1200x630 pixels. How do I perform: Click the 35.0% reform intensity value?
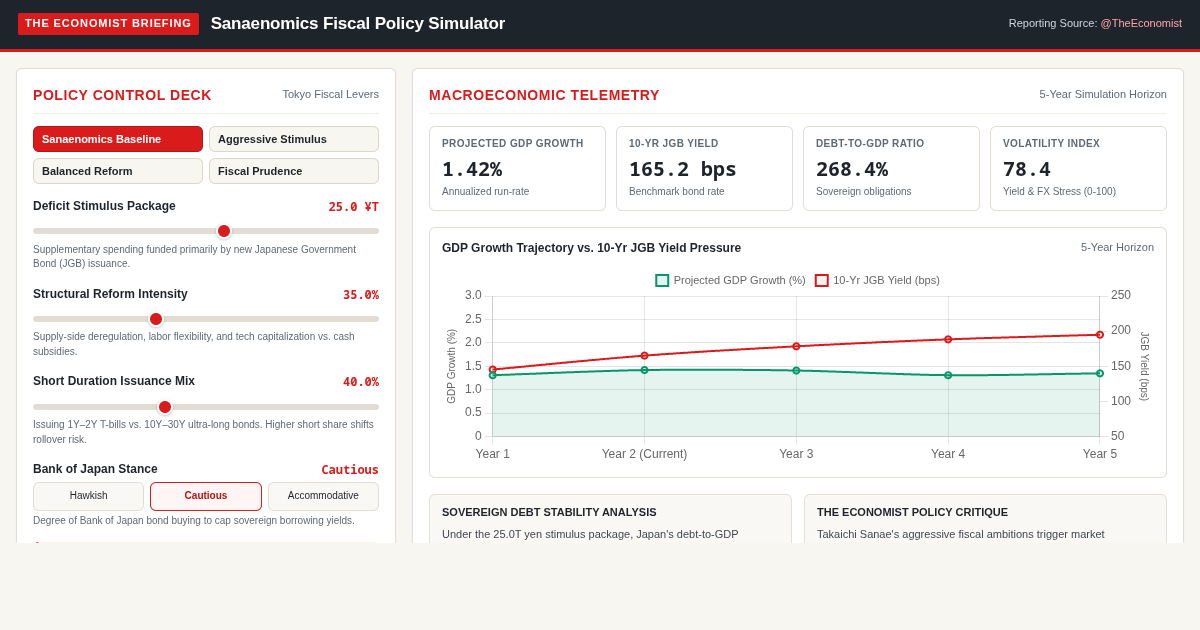tap(361, 295)
